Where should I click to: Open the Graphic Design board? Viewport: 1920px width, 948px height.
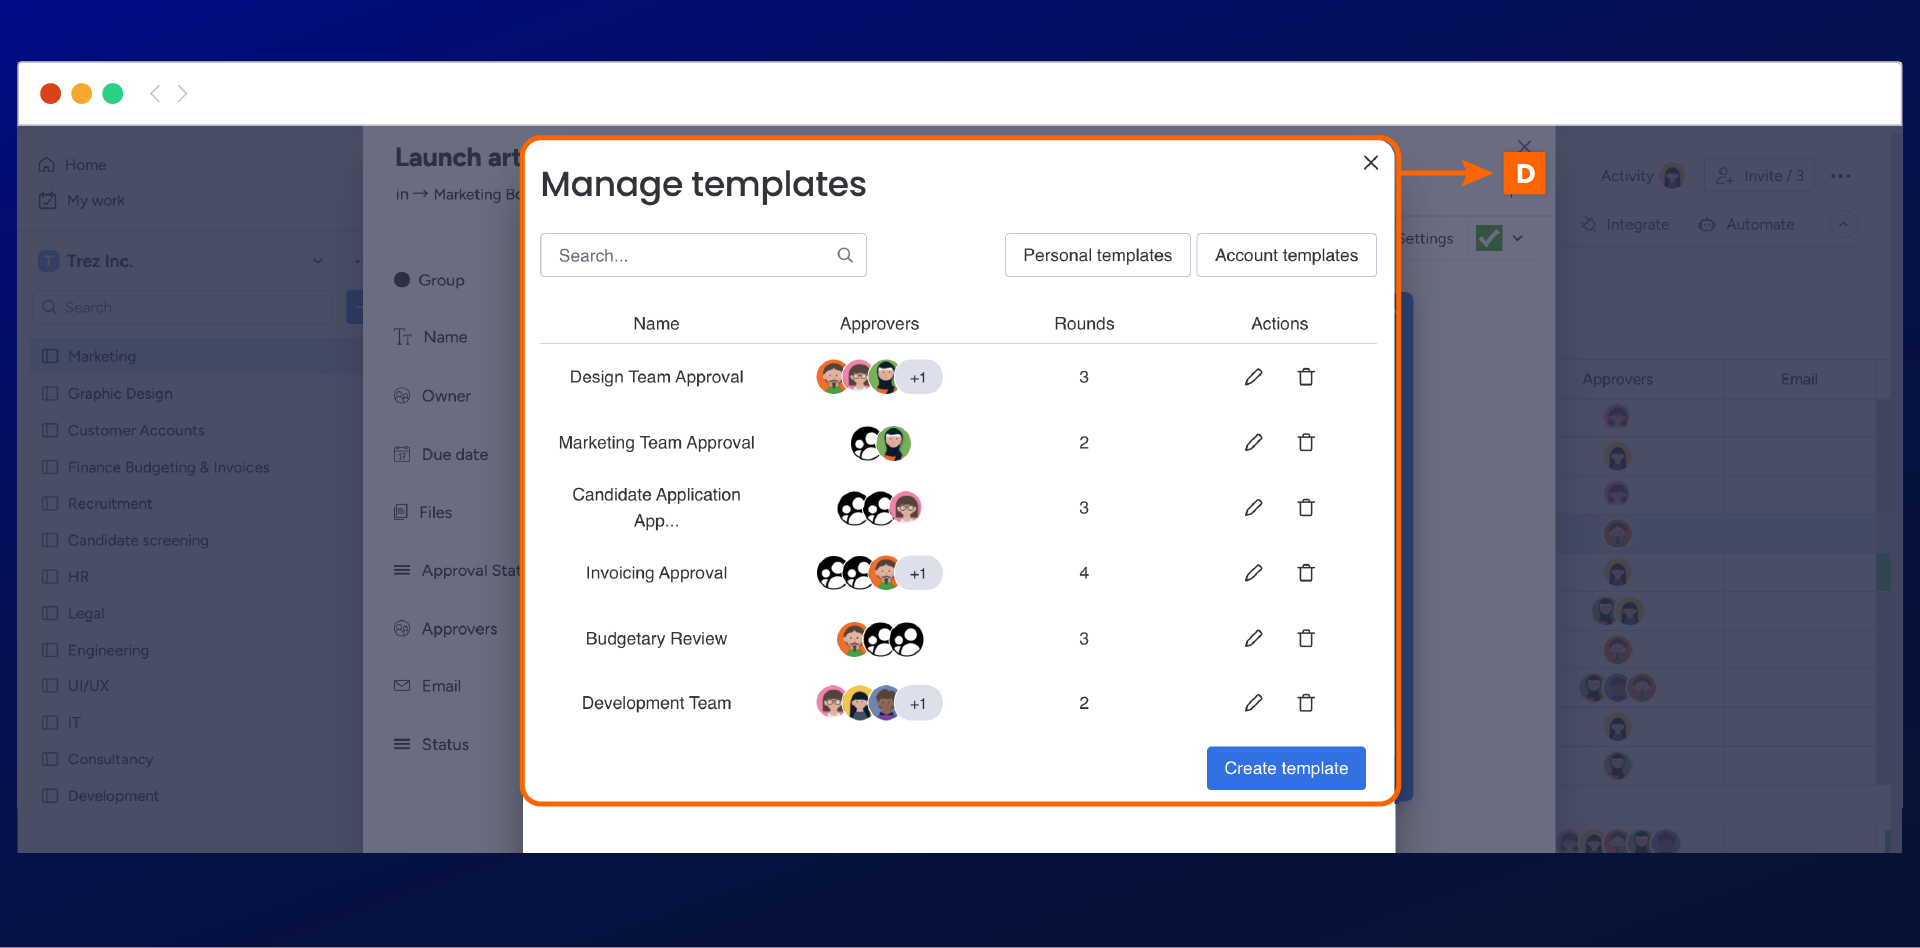click(120, 394)
